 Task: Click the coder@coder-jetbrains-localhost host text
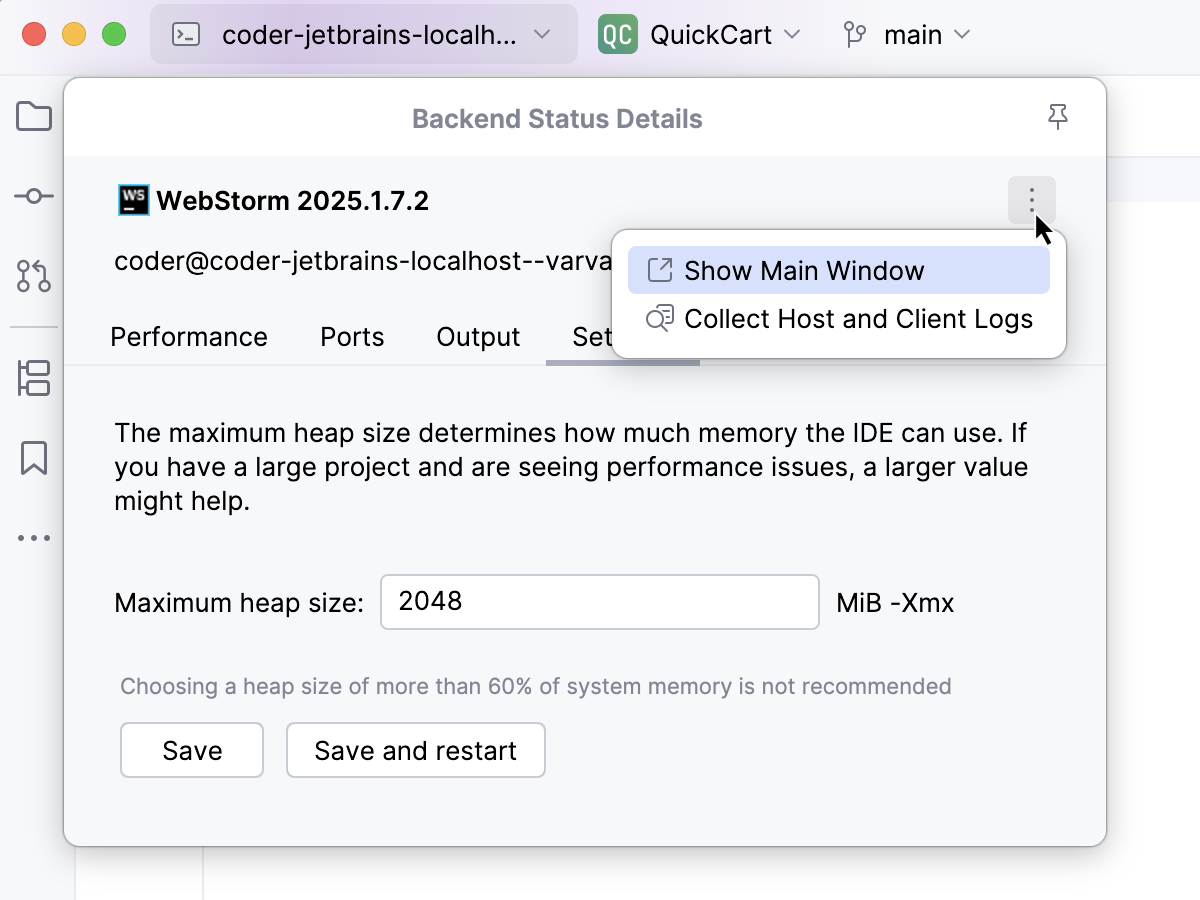pyautogui.click(x=363, y=262)
